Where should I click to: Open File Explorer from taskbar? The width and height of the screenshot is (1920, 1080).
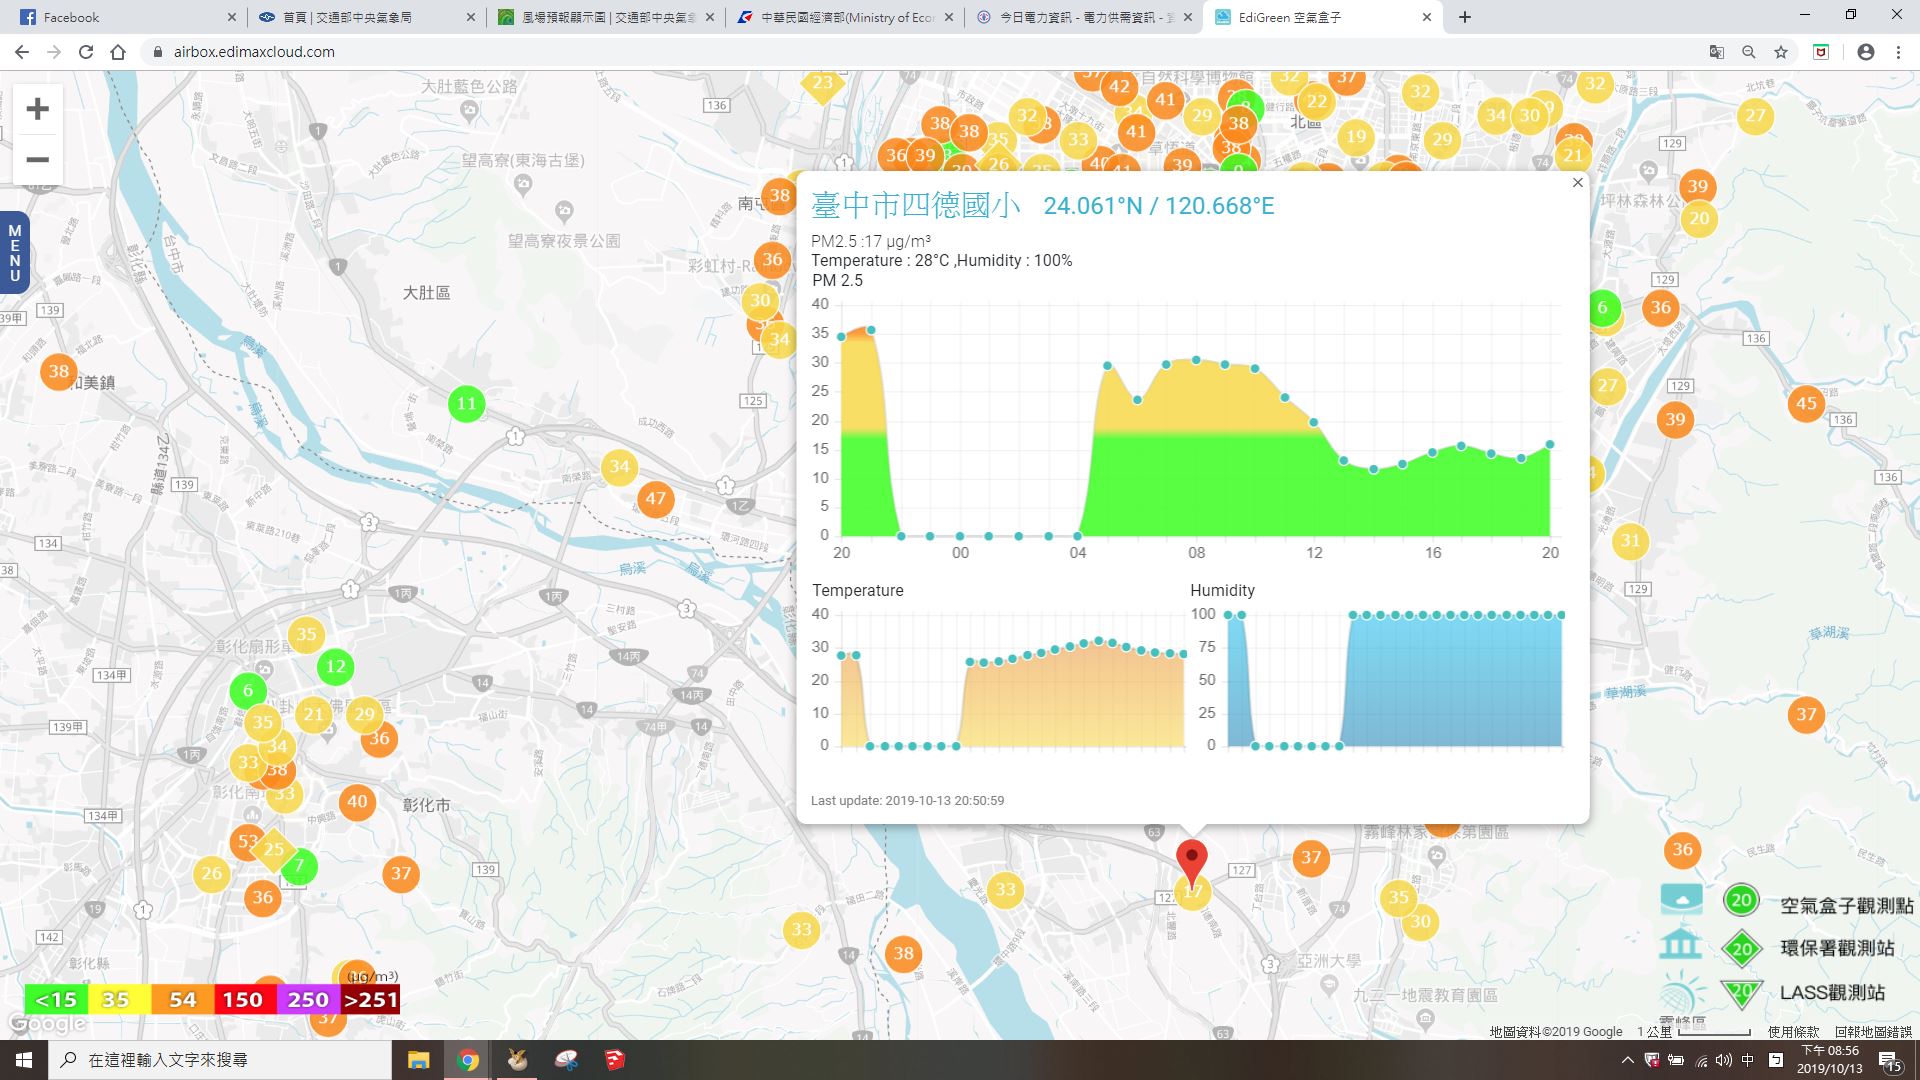[x=418, y=1060]
